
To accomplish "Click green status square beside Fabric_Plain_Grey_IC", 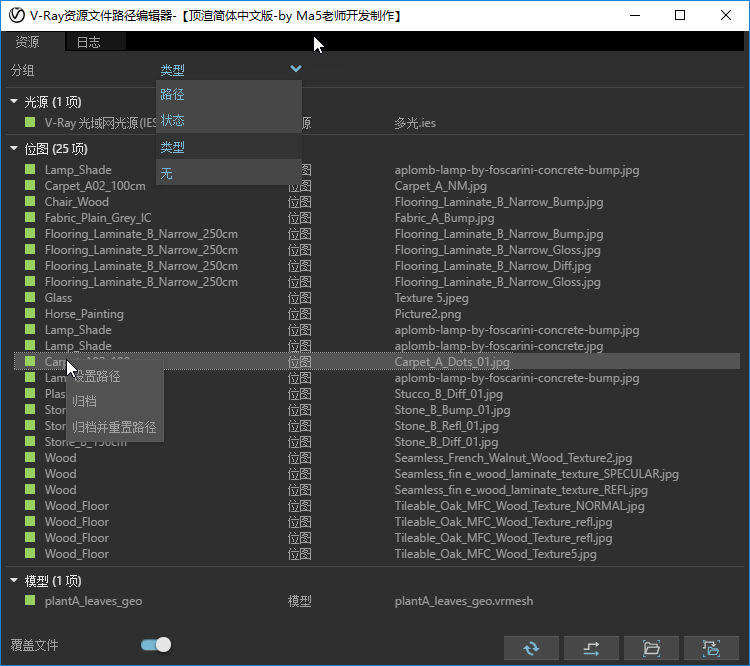I will pyautogui.click(x=30, y=217).
